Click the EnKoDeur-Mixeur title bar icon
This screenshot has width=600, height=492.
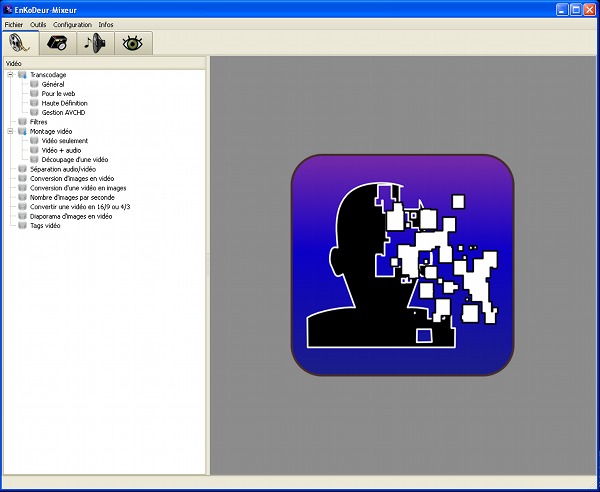[x=8, y=10]
